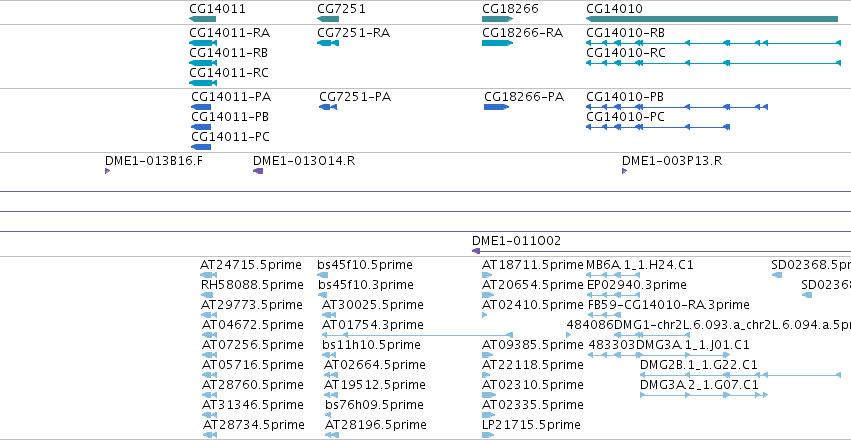Select transcript CG14011-RC
The height and width of the screenshot is (440, 851).
(202, 83)
